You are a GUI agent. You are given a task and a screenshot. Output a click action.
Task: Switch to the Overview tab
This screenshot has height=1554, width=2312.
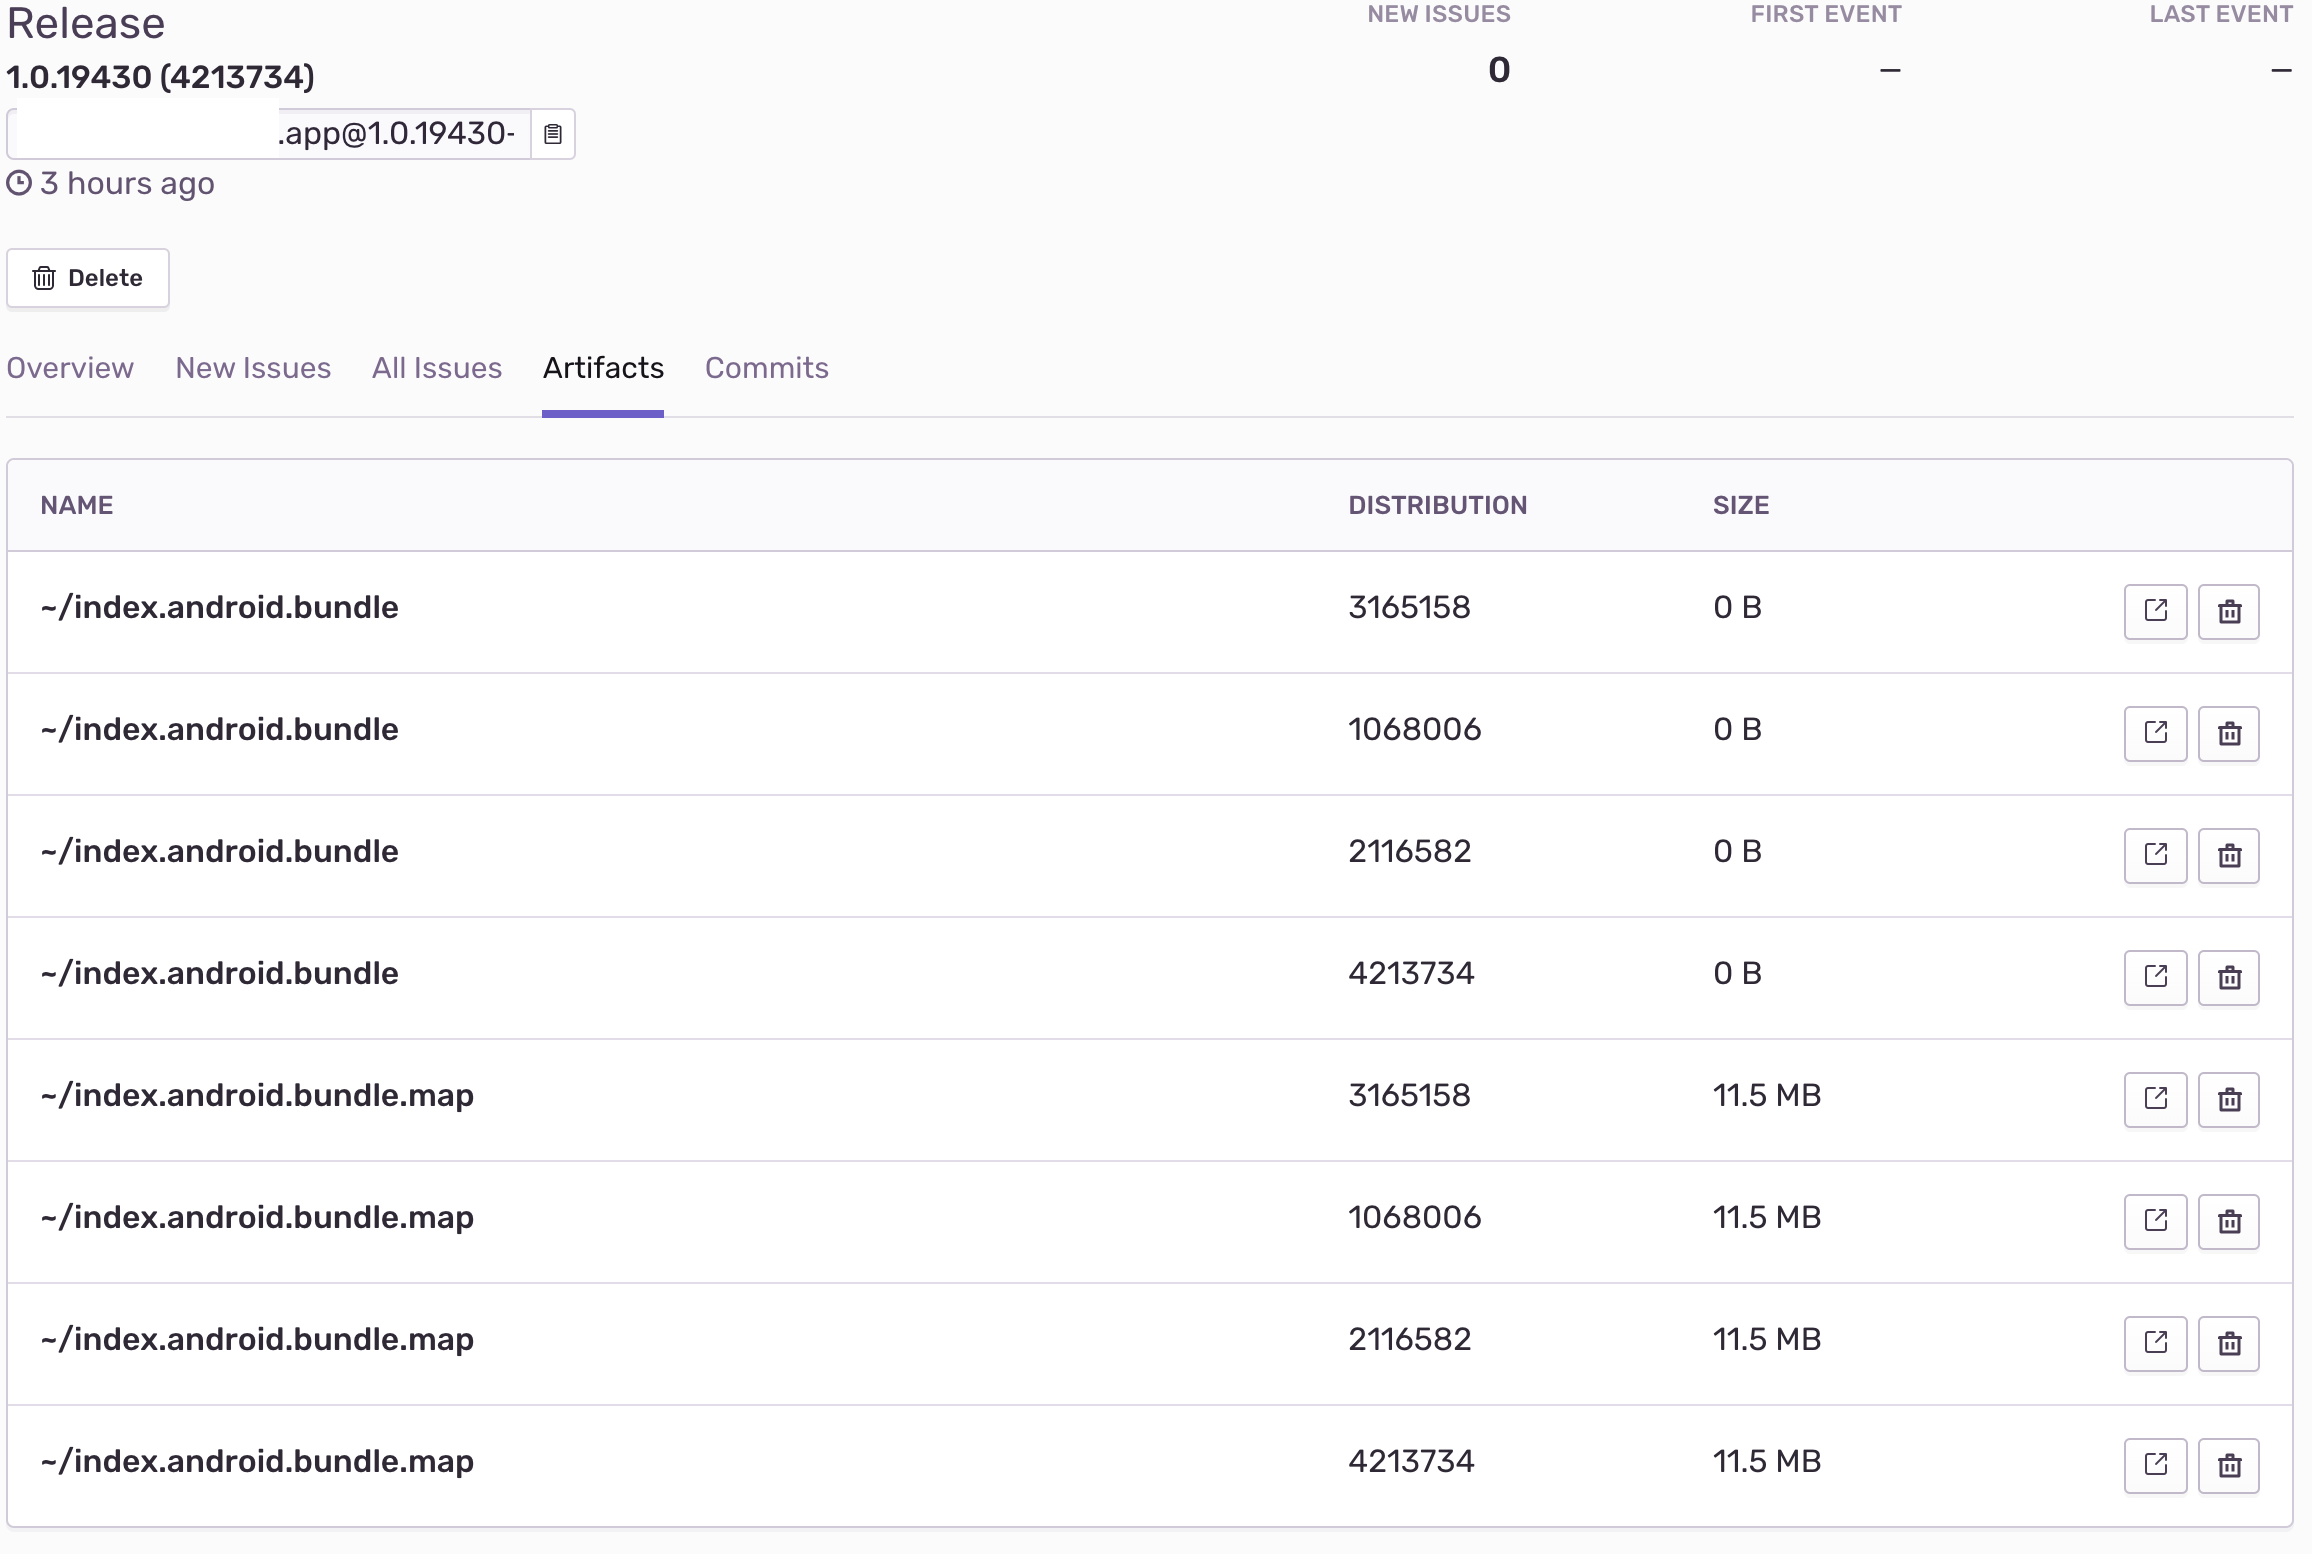click(x=70, y=368)
